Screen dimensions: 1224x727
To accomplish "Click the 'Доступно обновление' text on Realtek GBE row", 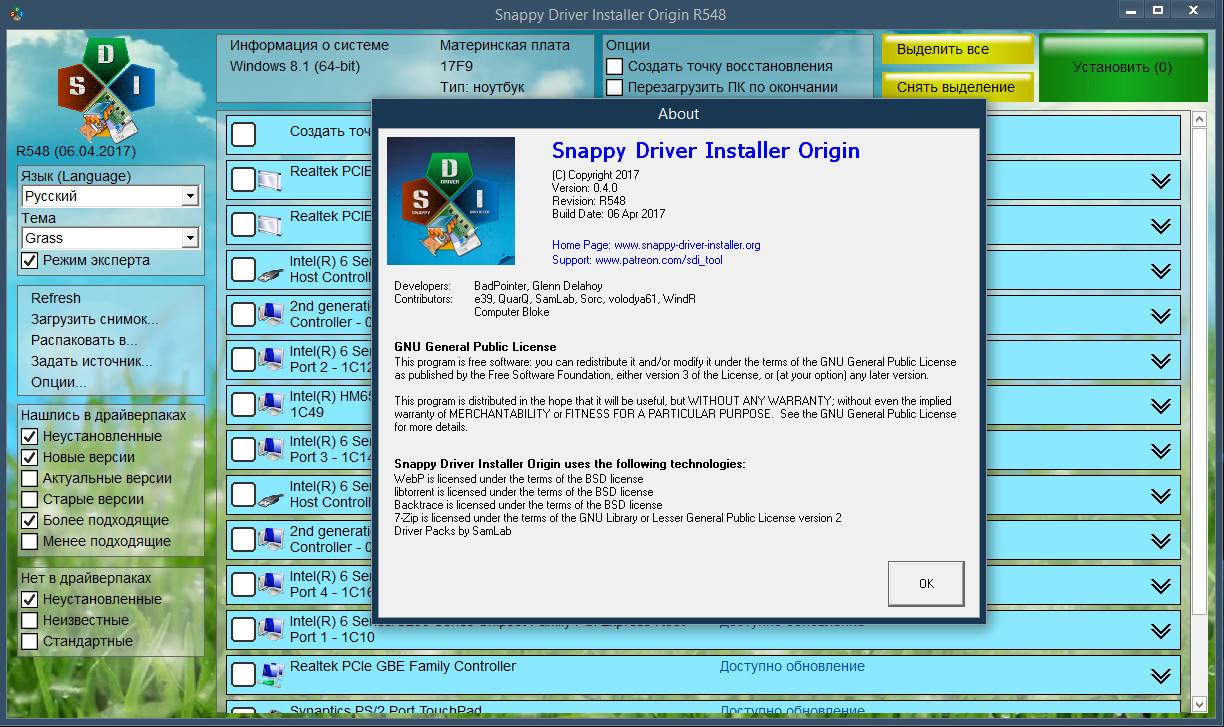I will point(792,666).
